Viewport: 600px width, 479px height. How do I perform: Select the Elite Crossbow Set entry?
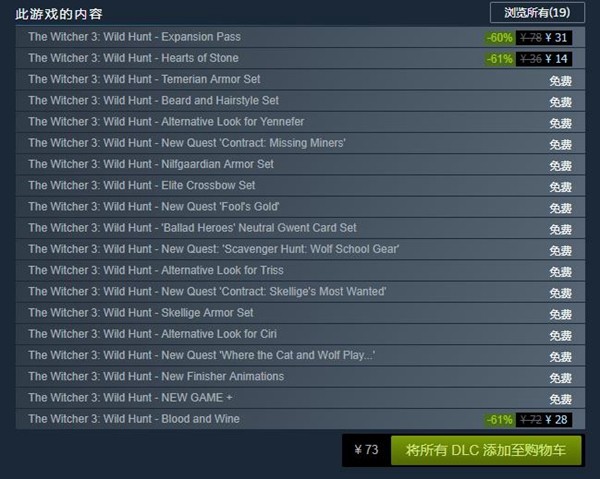tap(300, 186)
